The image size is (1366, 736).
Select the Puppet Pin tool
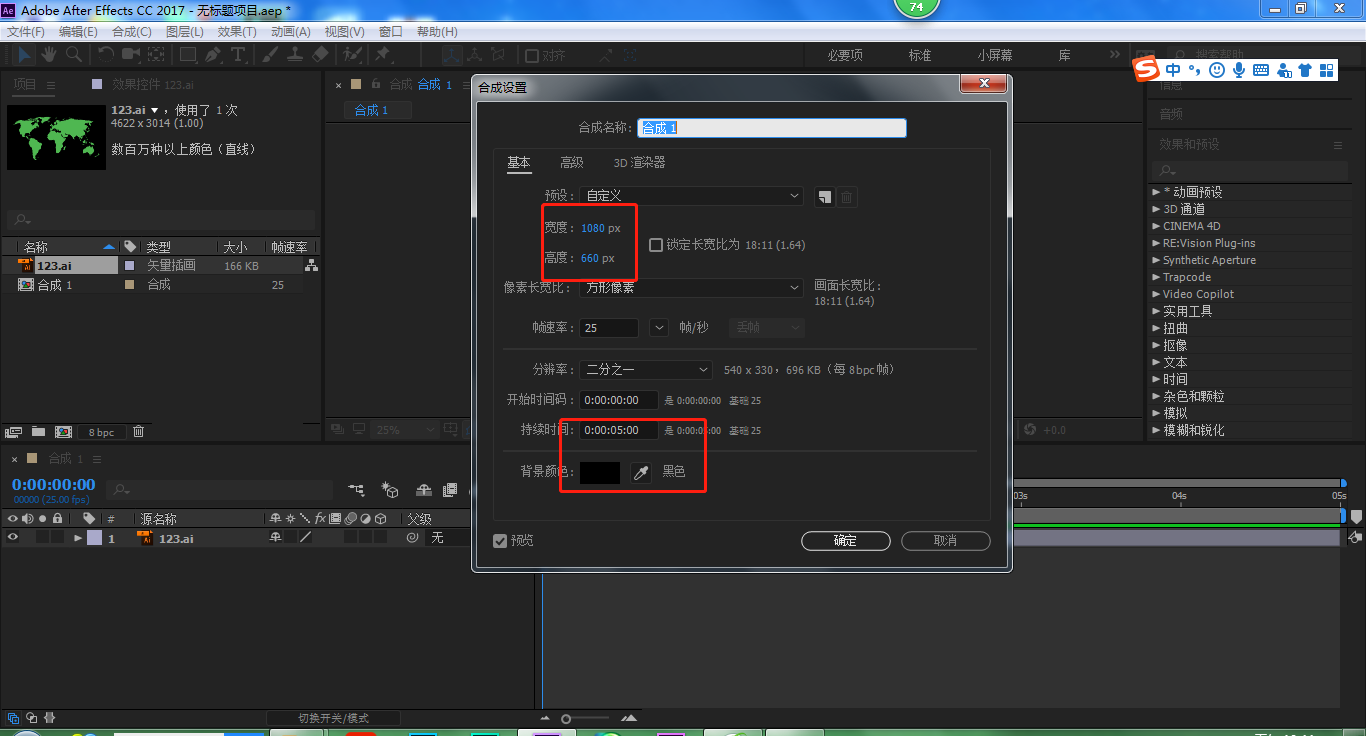point(382,55)
